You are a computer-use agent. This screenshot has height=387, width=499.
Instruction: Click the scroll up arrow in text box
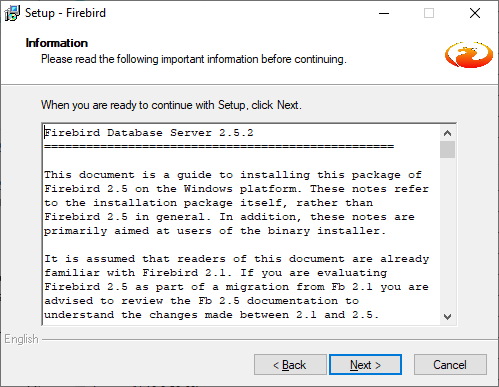pyautogui.click(x=447, y=133)
